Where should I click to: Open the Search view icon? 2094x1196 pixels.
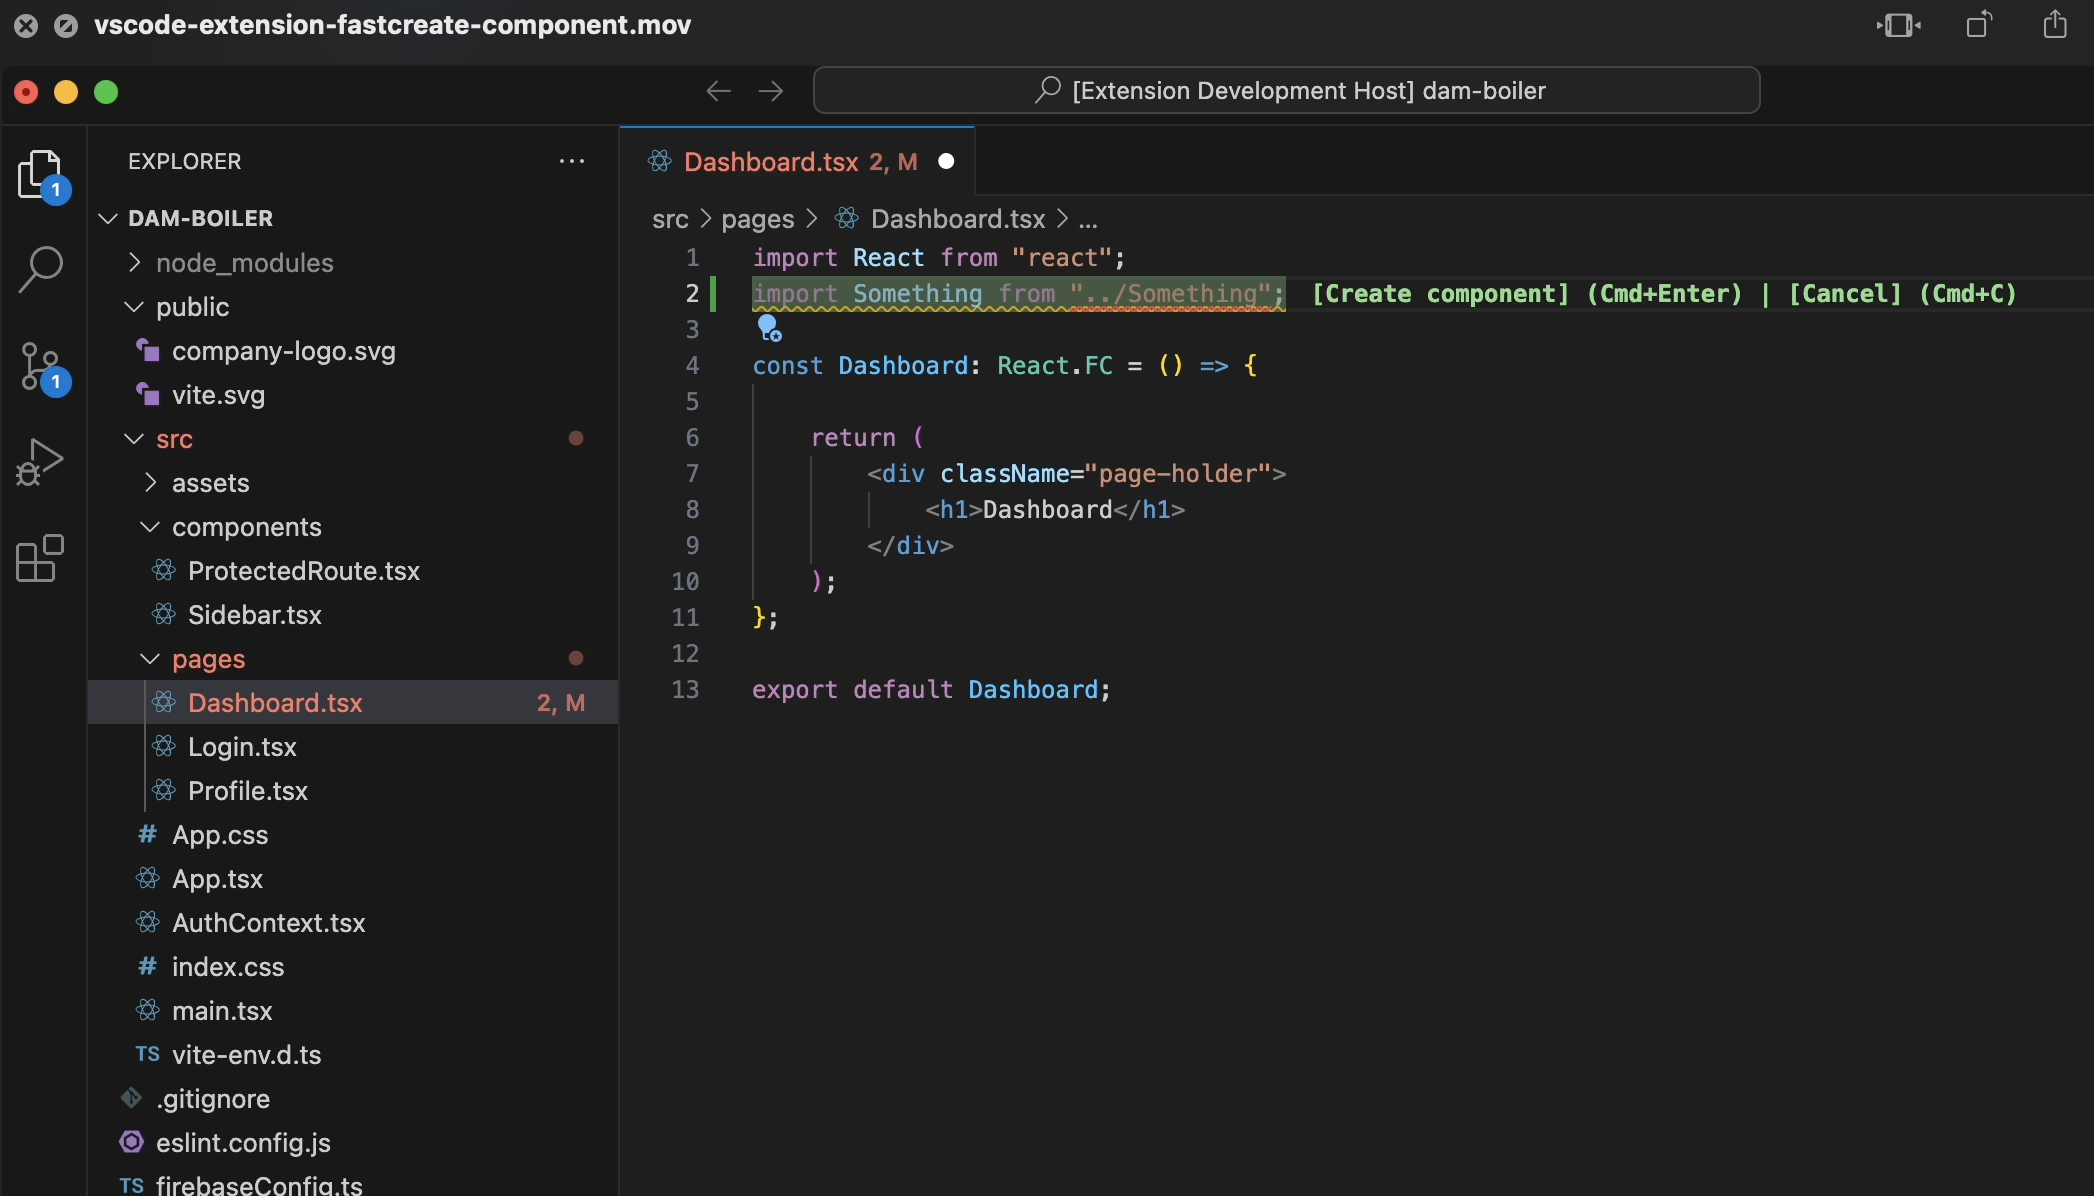(40, 269)
